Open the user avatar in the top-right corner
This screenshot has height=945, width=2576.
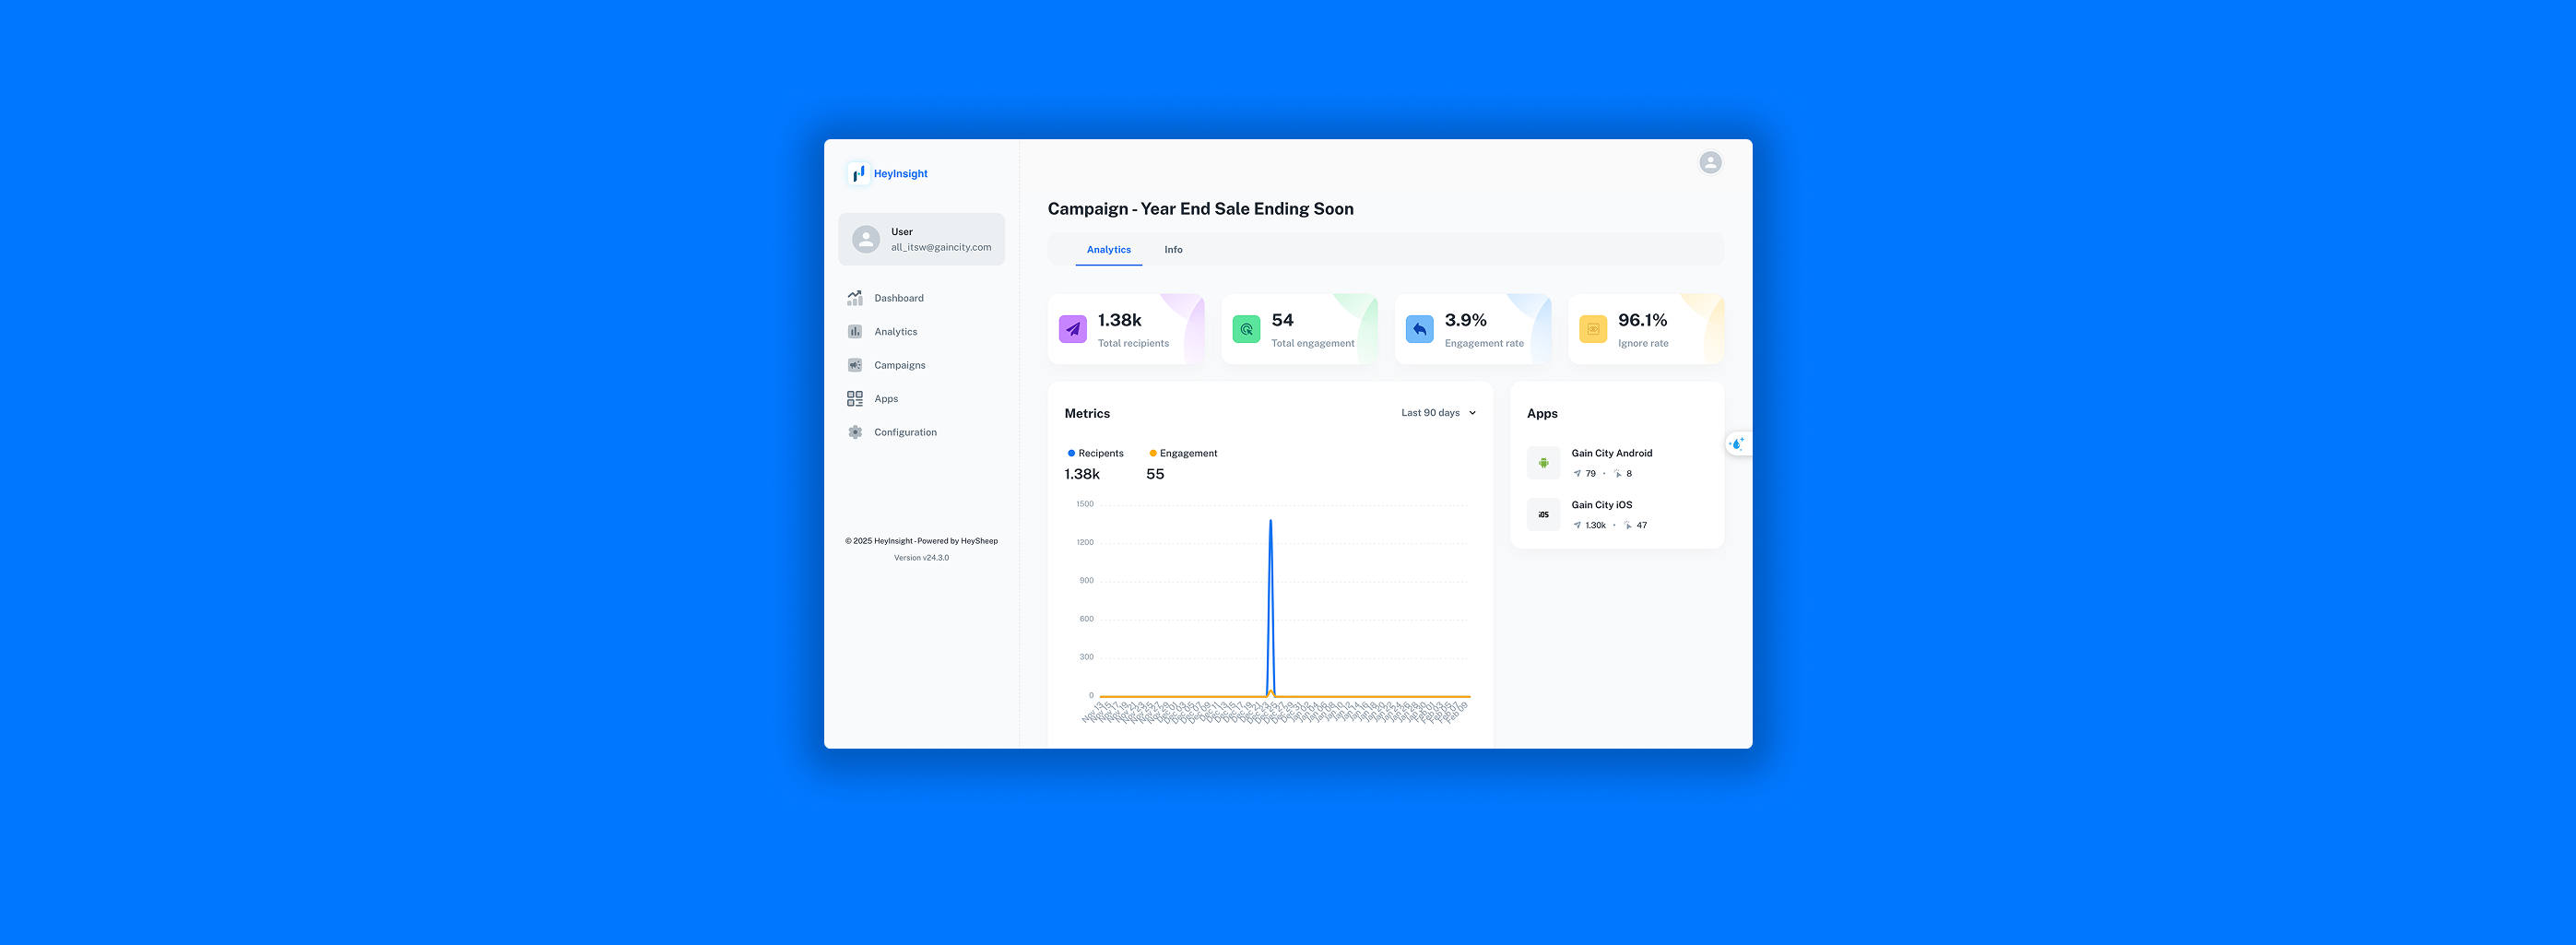(1710, 162)
